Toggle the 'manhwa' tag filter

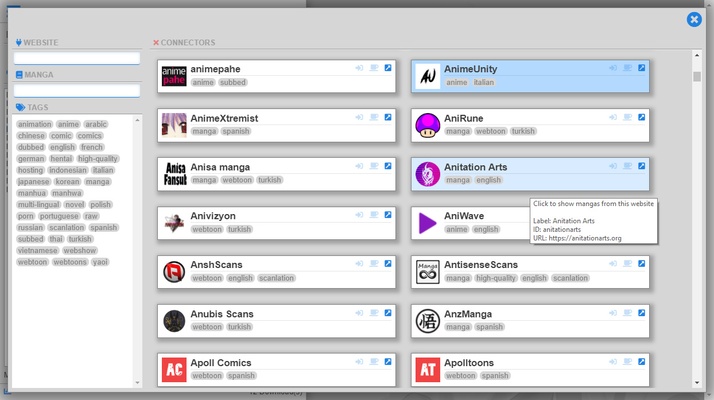(66, 193)
